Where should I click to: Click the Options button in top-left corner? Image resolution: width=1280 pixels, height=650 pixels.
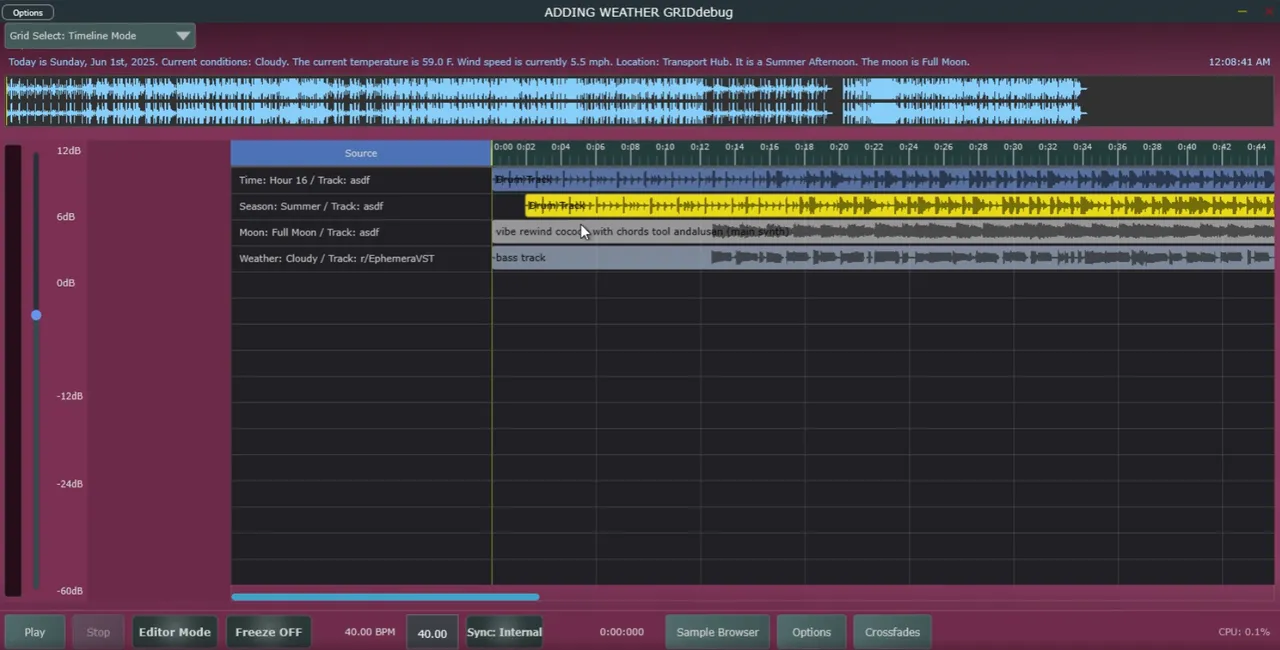click(28, 13)
